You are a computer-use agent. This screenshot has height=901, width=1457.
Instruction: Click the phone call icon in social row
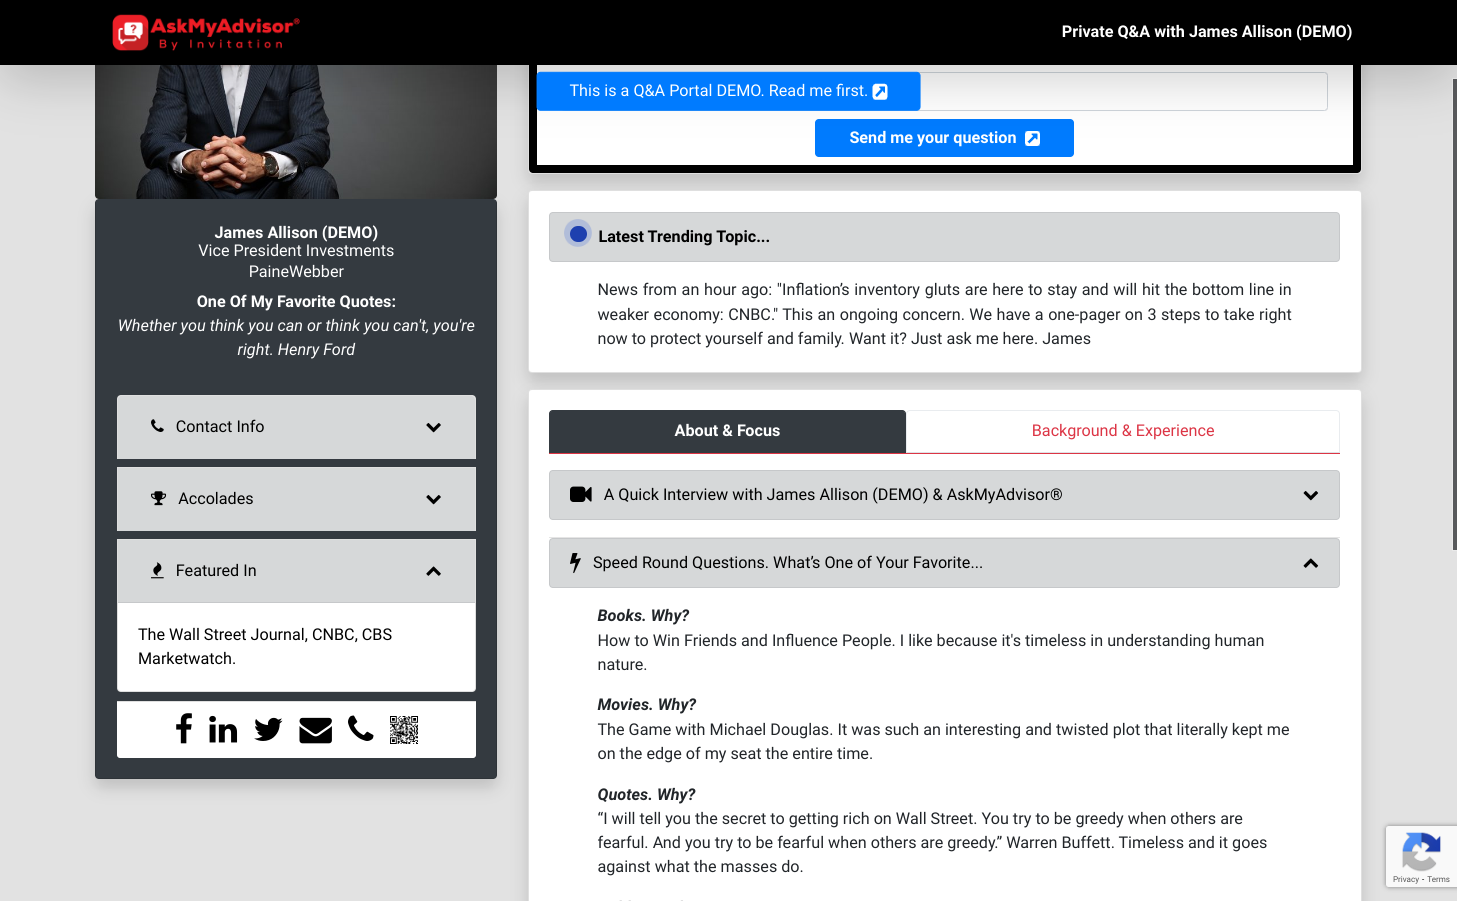[360, 729]
